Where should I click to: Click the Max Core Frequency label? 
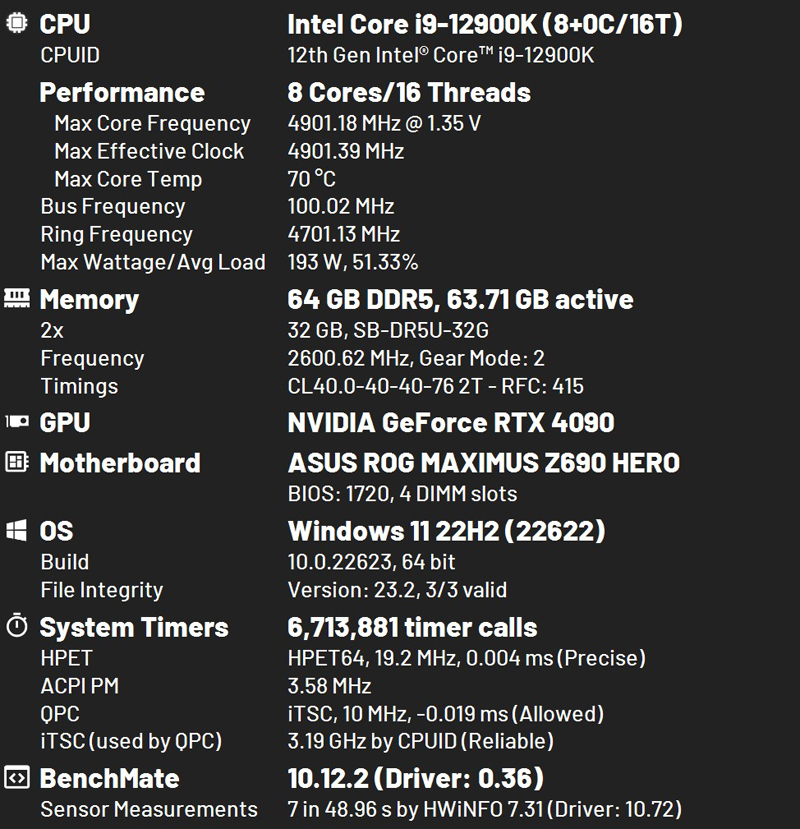click(x=152, y=124)
